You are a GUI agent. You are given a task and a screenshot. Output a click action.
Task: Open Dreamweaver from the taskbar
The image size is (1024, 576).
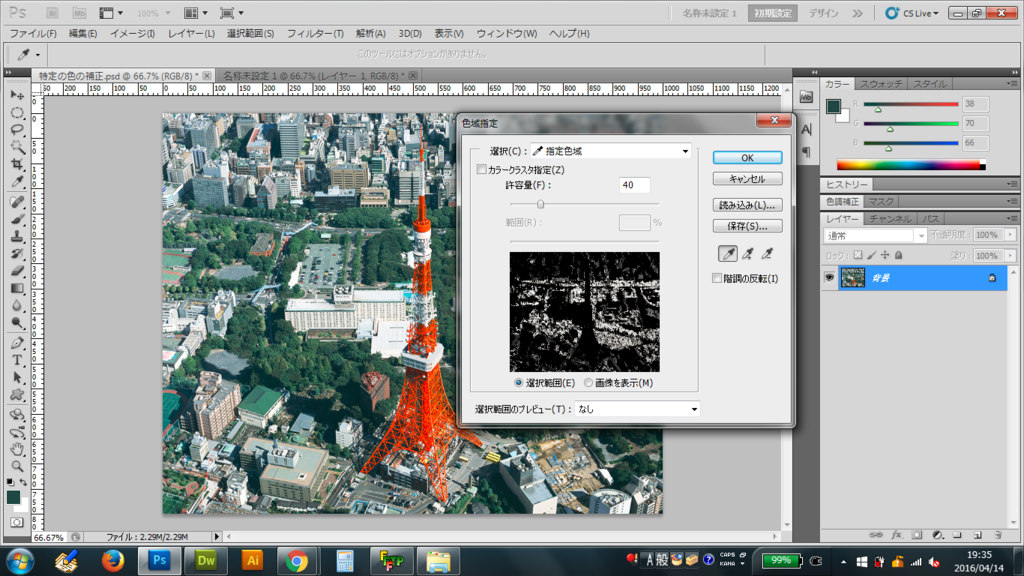point(206,560)
